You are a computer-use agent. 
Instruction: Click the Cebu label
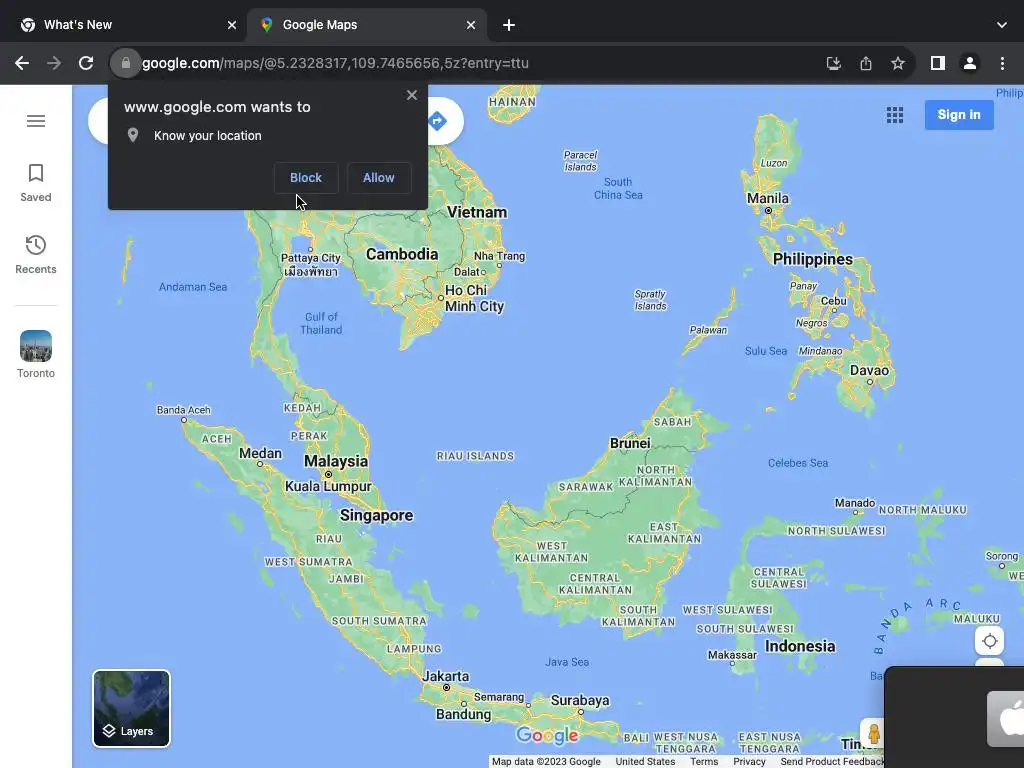tap(833, 301)
